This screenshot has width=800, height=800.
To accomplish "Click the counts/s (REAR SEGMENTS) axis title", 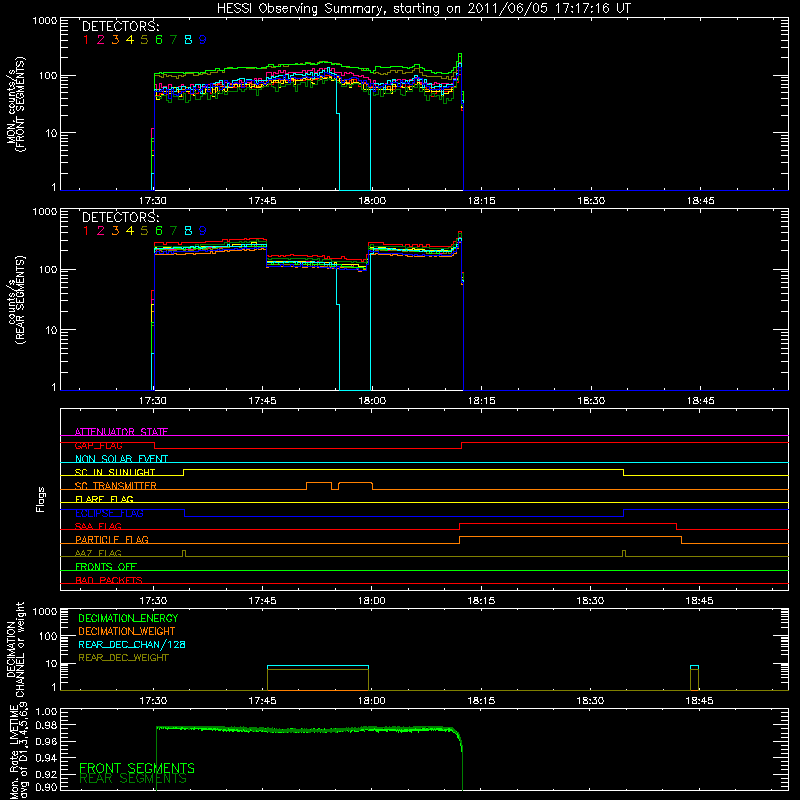I will pos(16,300).
